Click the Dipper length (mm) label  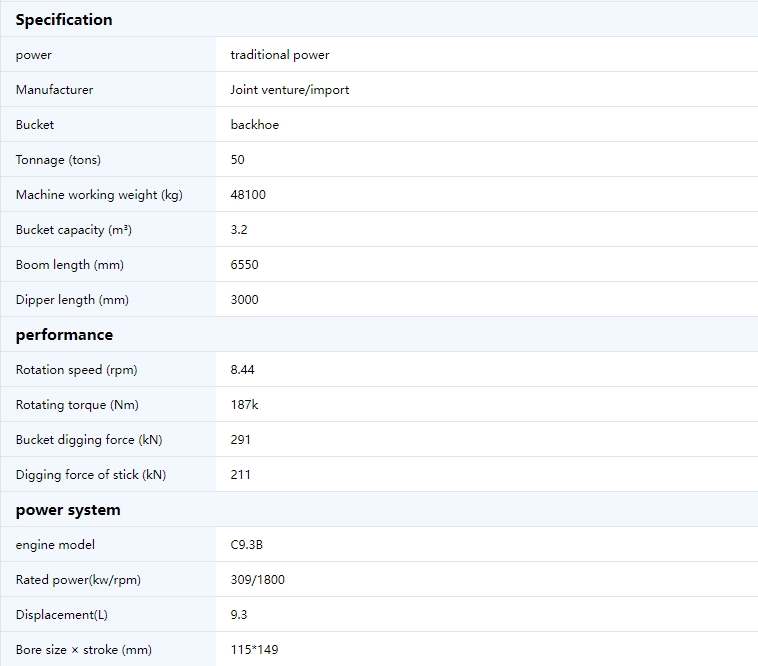click(x=72, y=300)
